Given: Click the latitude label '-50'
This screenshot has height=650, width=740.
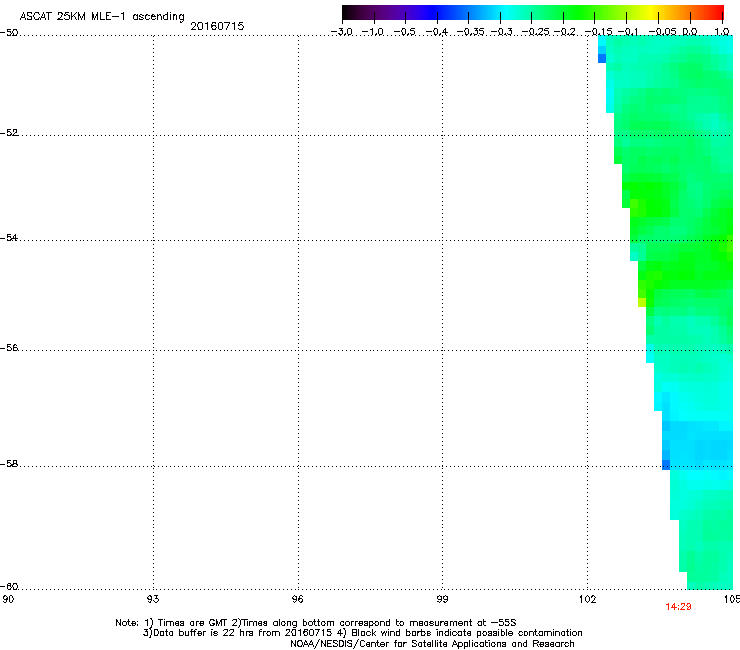Looking at the screenshot, I should 9,33.
